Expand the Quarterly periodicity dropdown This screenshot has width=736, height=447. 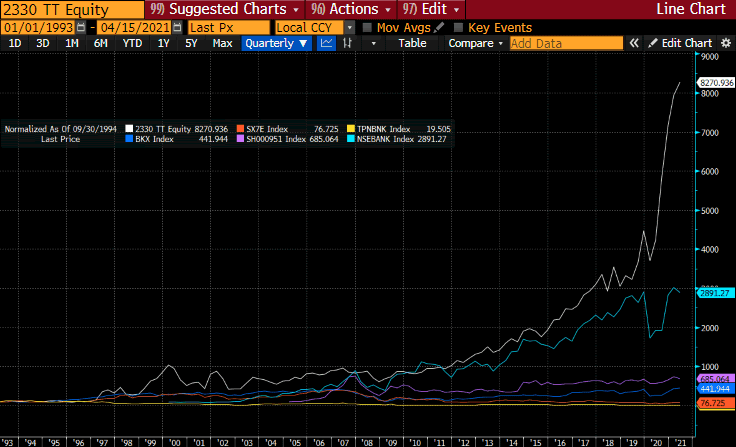[x=276, y=43]
